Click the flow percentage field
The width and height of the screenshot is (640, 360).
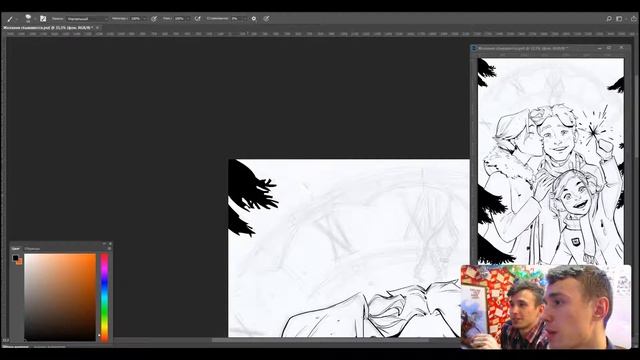point(180,19)
